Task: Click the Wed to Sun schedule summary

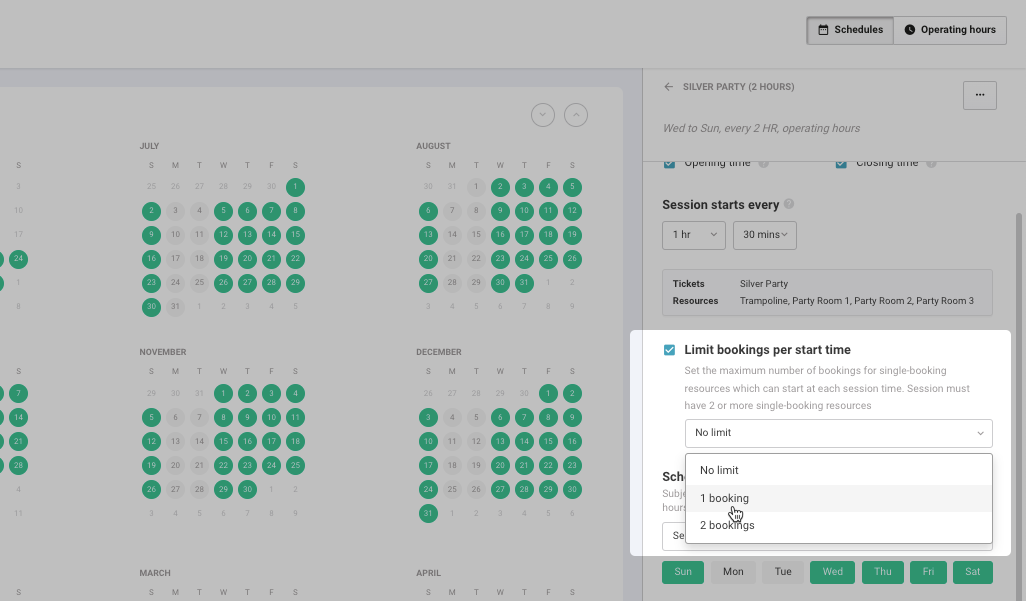Action: [x=761, y=128]
